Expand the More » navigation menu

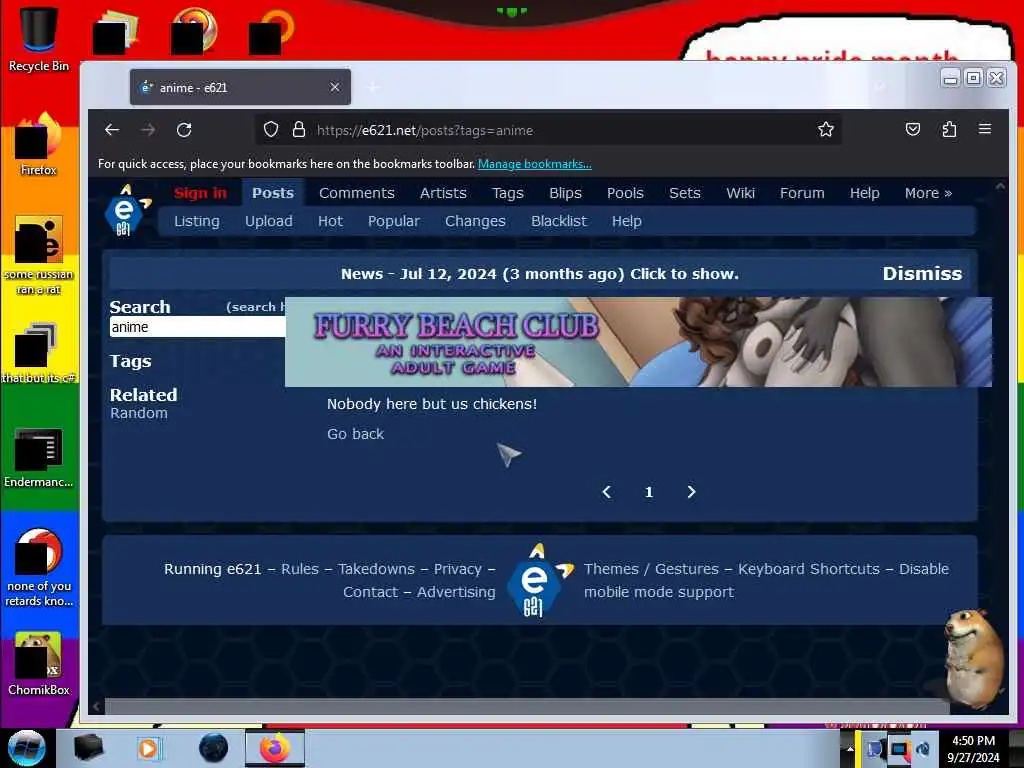click(928, 193)
